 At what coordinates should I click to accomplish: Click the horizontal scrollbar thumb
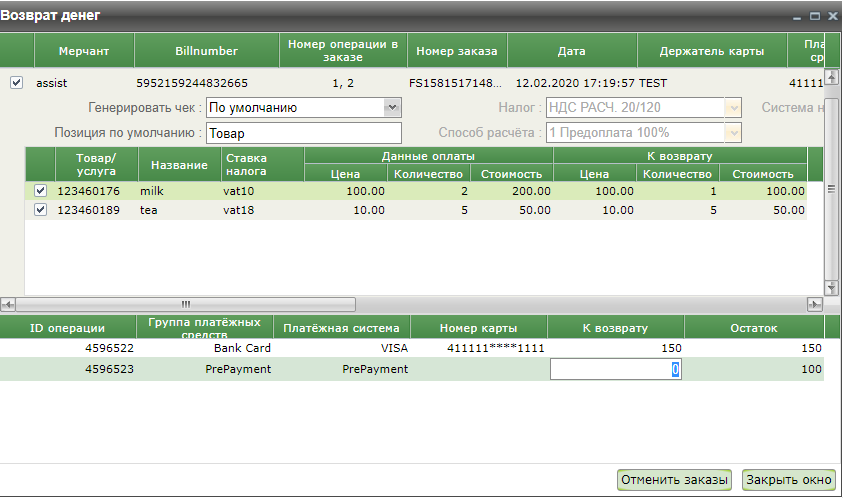point(185,304)
